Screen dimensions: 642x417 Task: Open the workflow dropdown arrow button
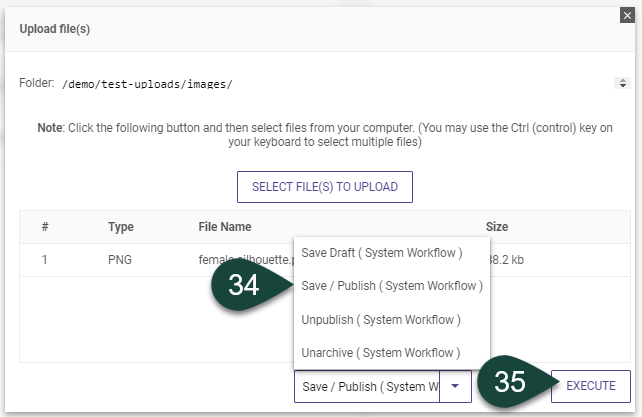[455, 386]
